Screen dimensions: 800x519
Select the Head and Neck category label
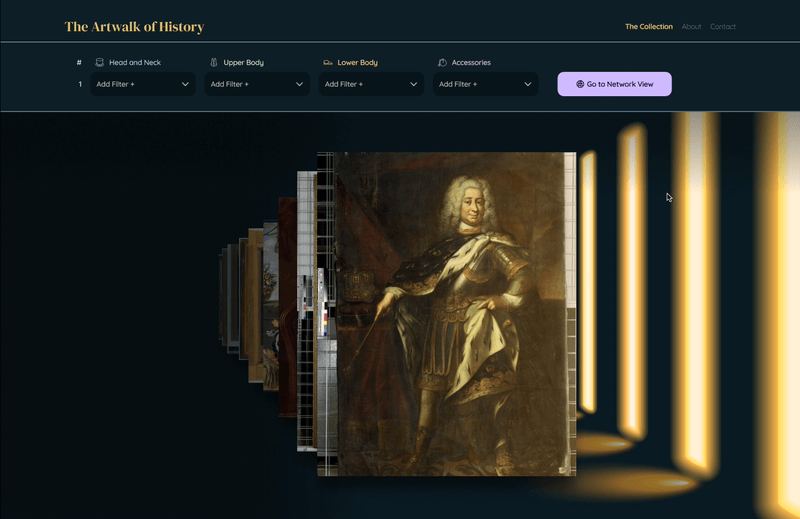(135, 63)
